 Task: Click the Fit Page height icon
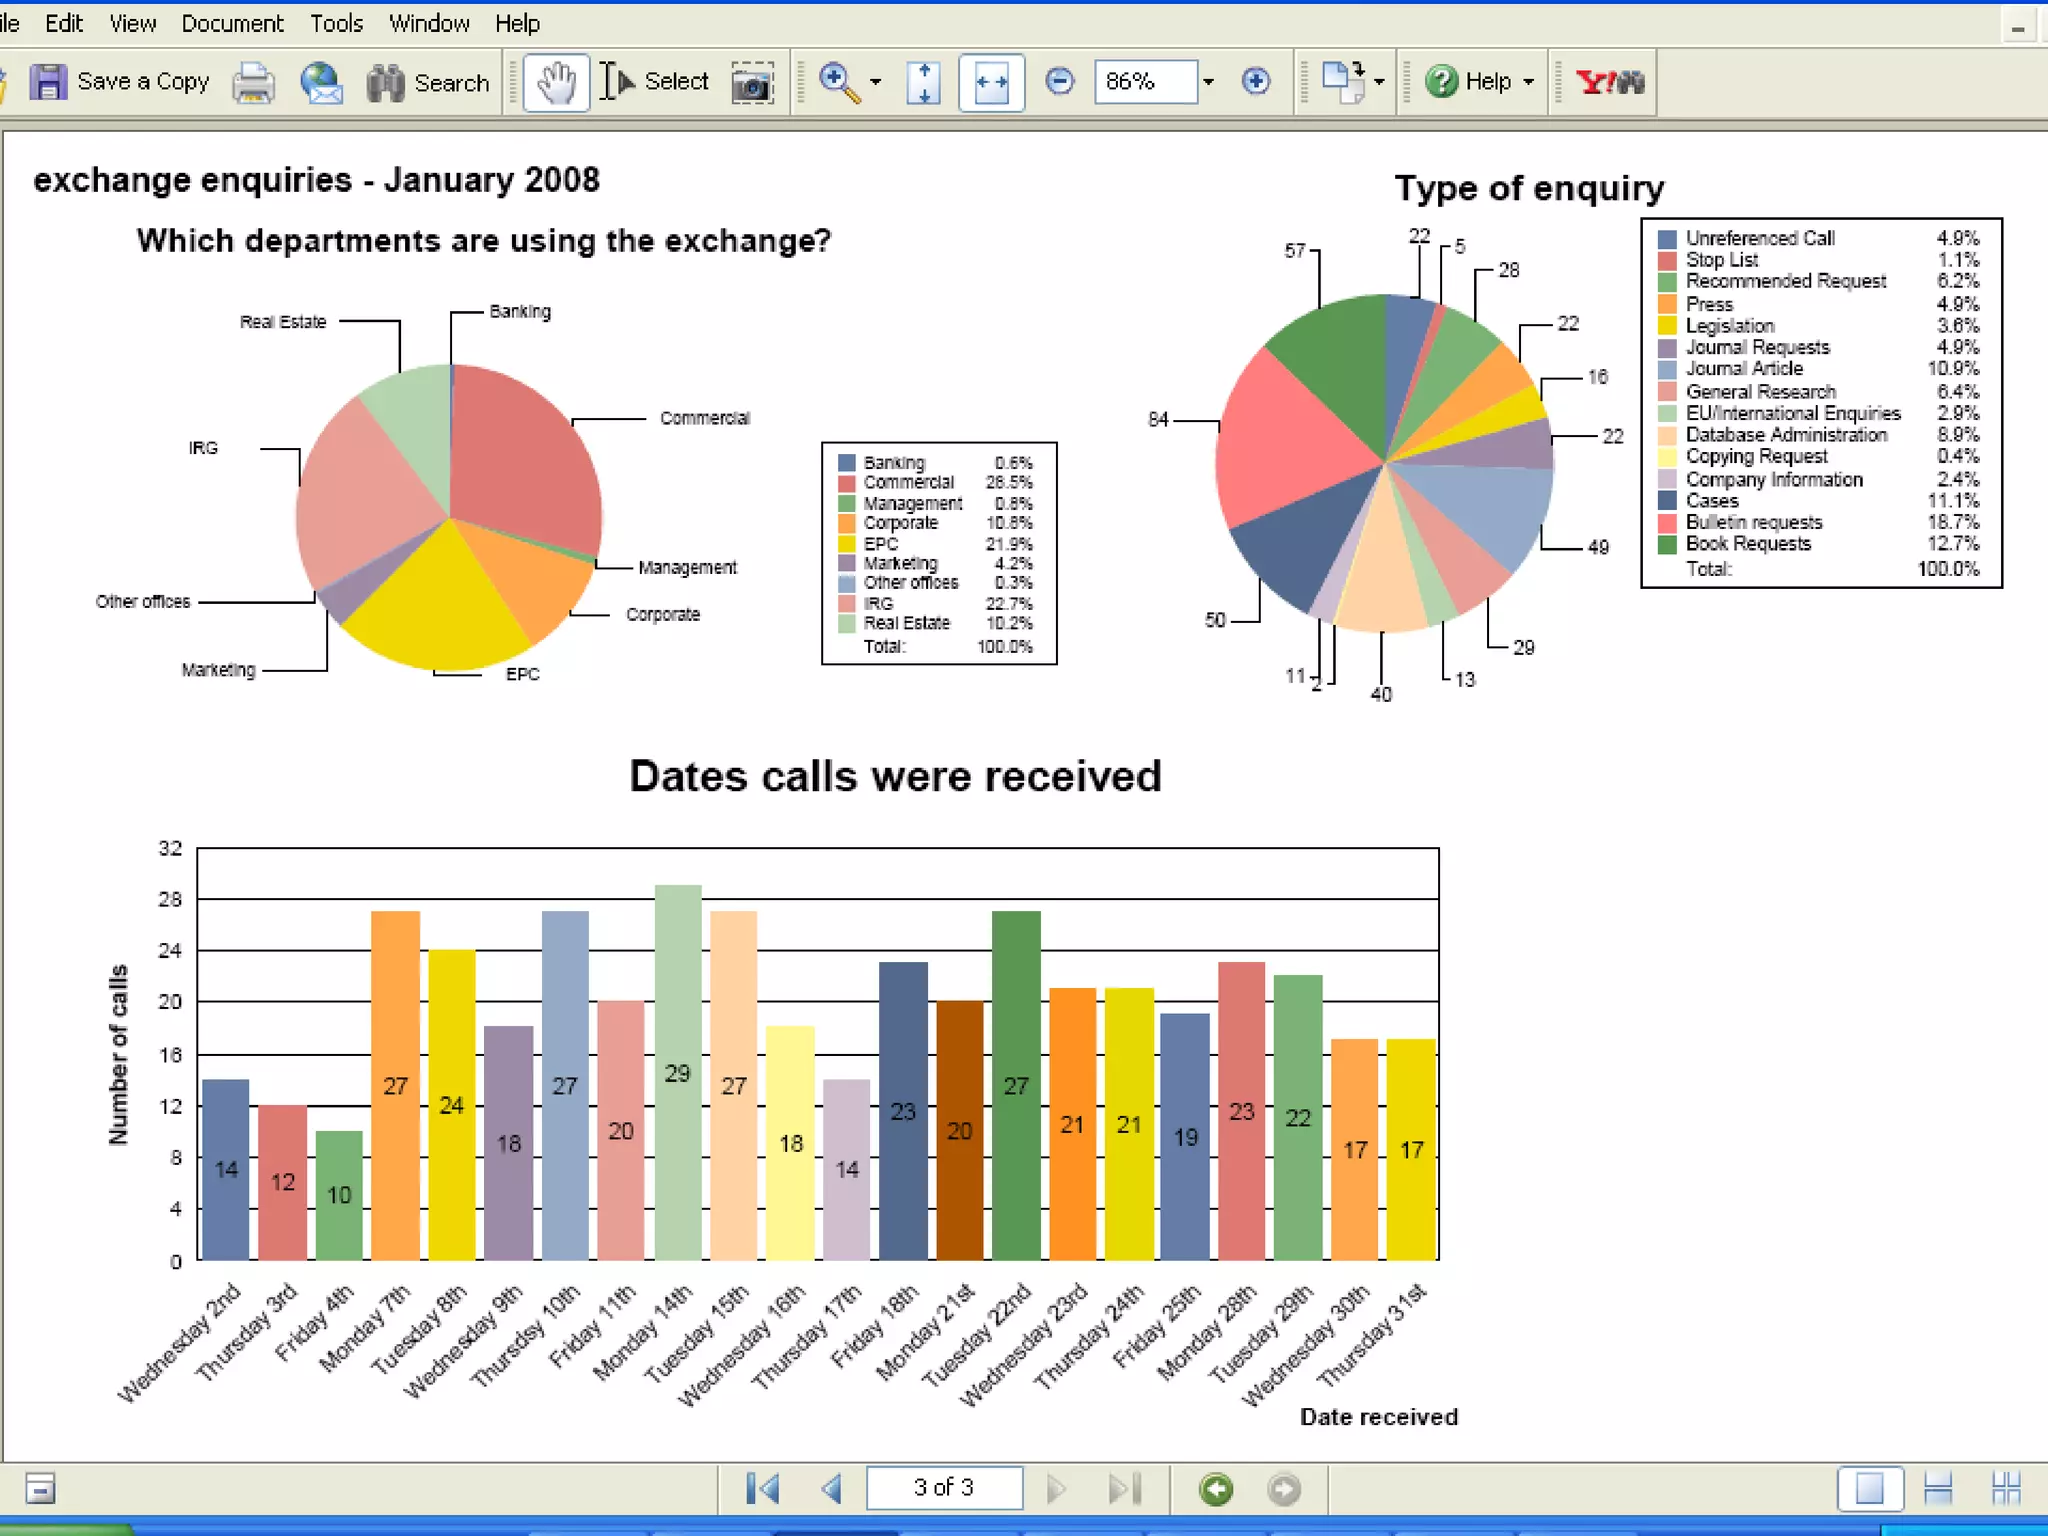(x=923, y=82)
